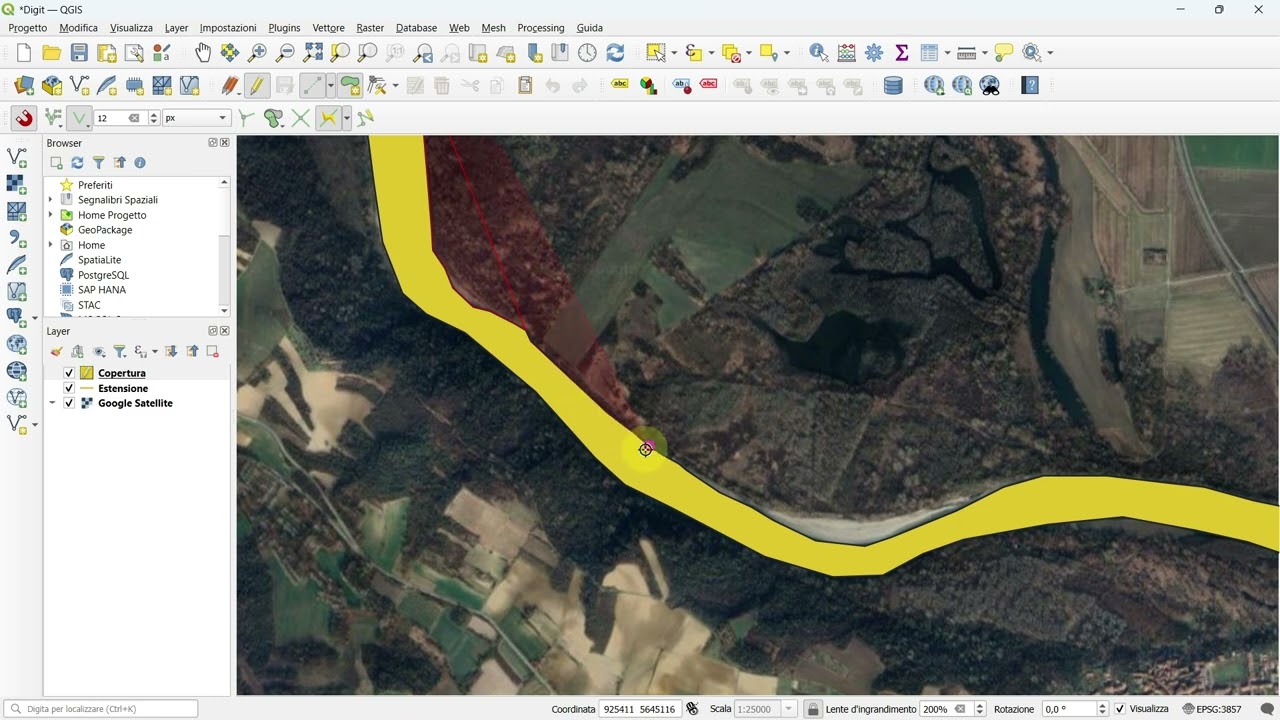The height and width of the screenshot is (720, 1280).
Task: Toggle vertex snapping type button
Action: point(80,118)
